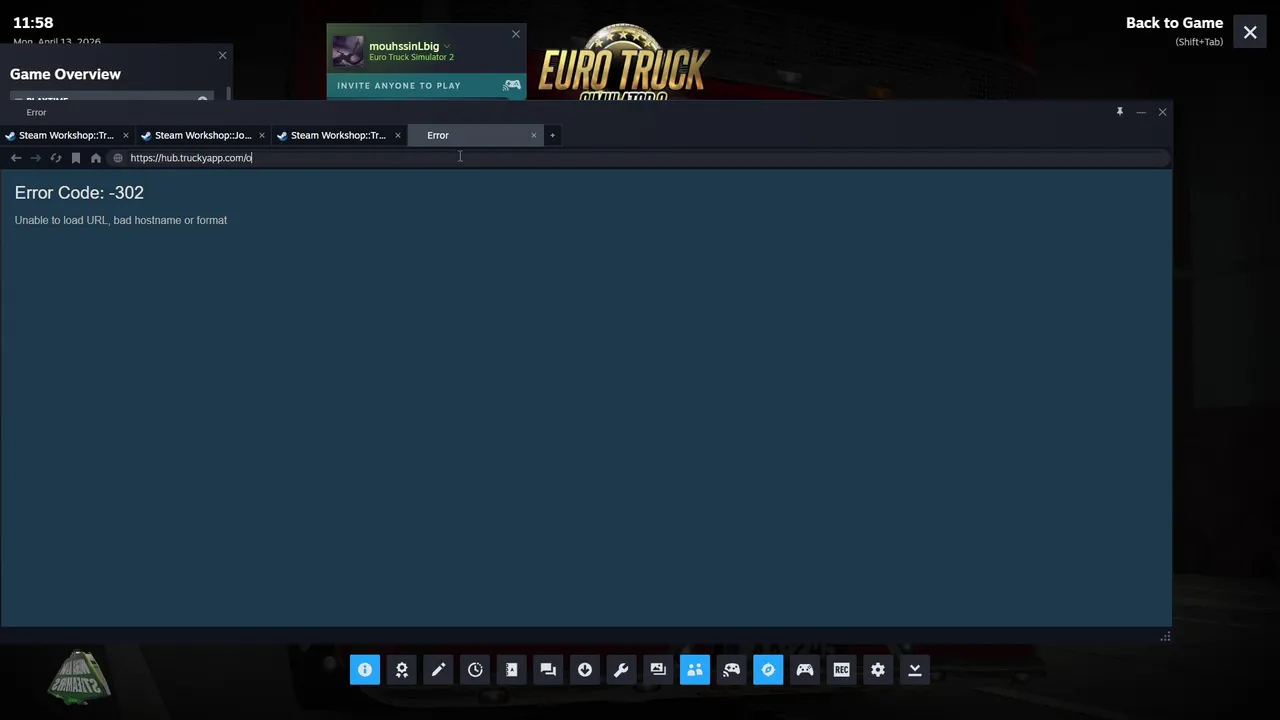The width and height of the screenshot is (1280, 720).
Task: Close the Game Overview panel
Action: [x=223, y=55]
